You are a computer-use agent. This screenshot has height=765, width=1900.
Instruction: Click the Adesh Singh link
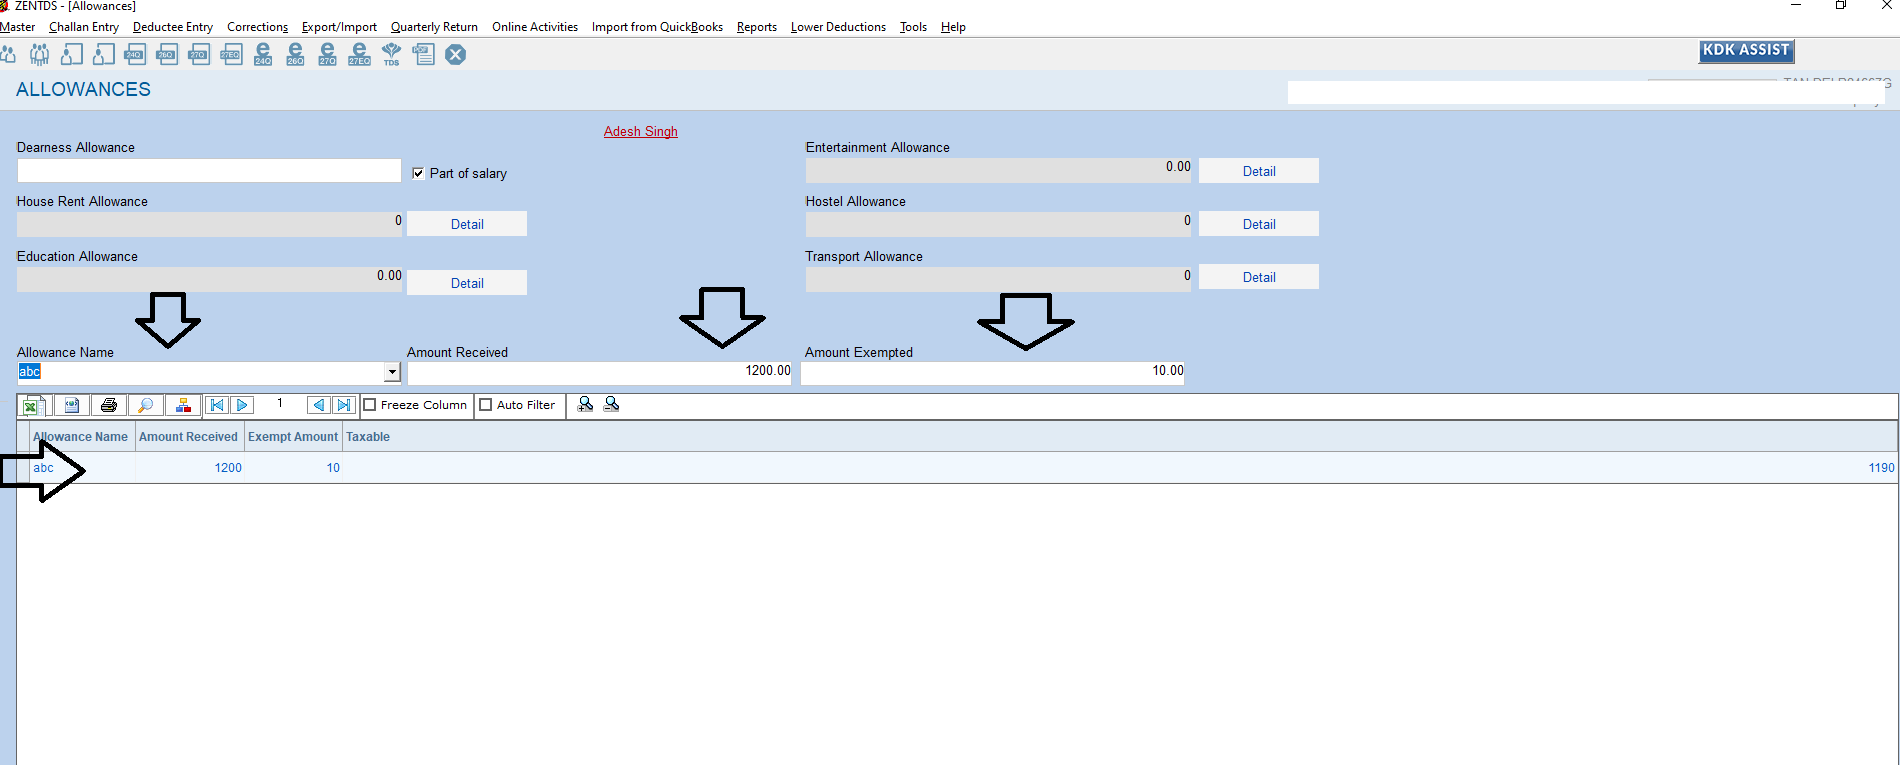tap(641, 131)
